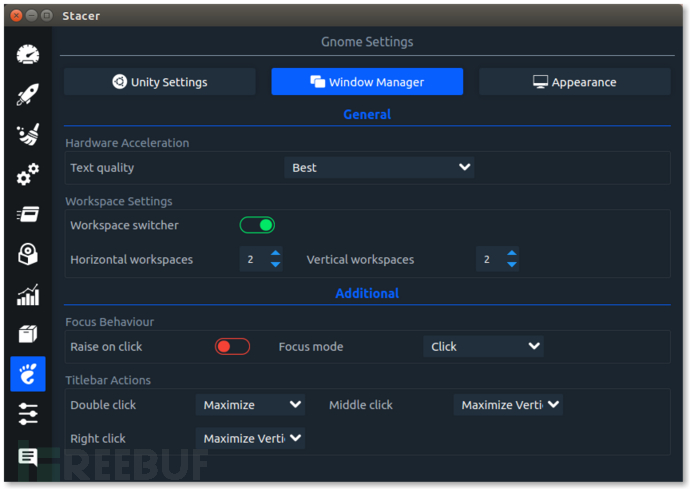
Task: Switch to the Unity Settings tab
Action: [160, 82]
